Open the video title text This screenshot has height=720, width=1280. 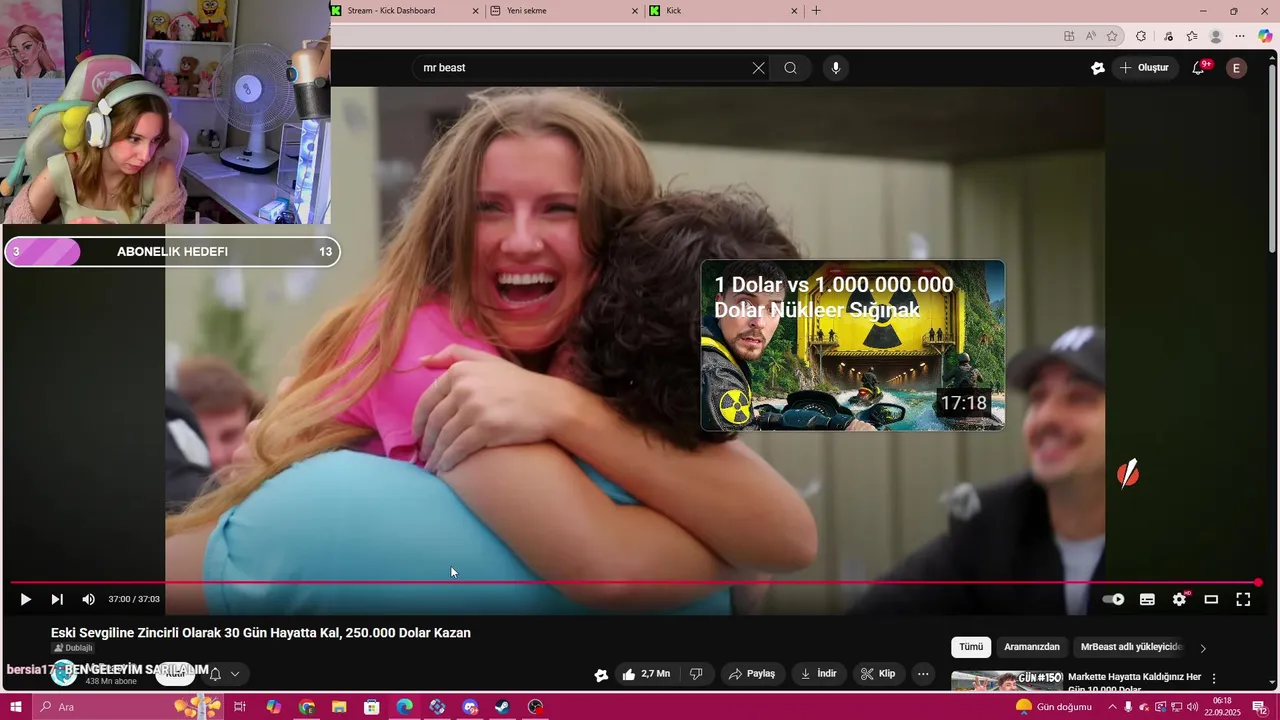261,633
